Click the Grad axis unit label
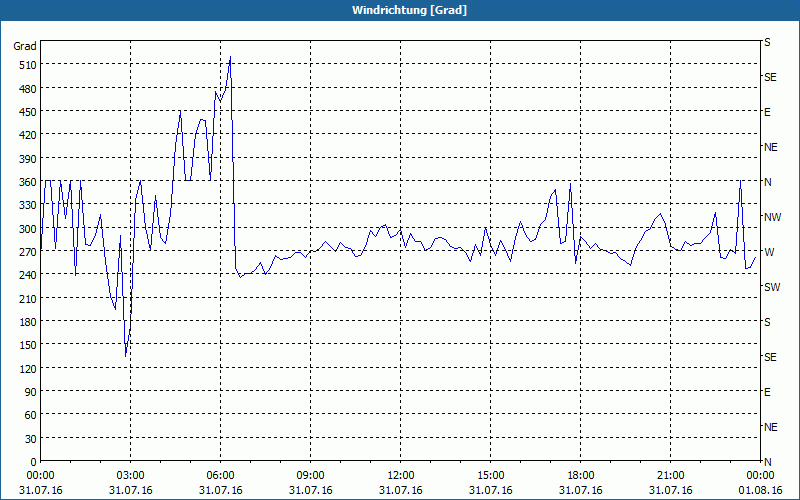Screen dimensions: 800x500 coord(25,46)
